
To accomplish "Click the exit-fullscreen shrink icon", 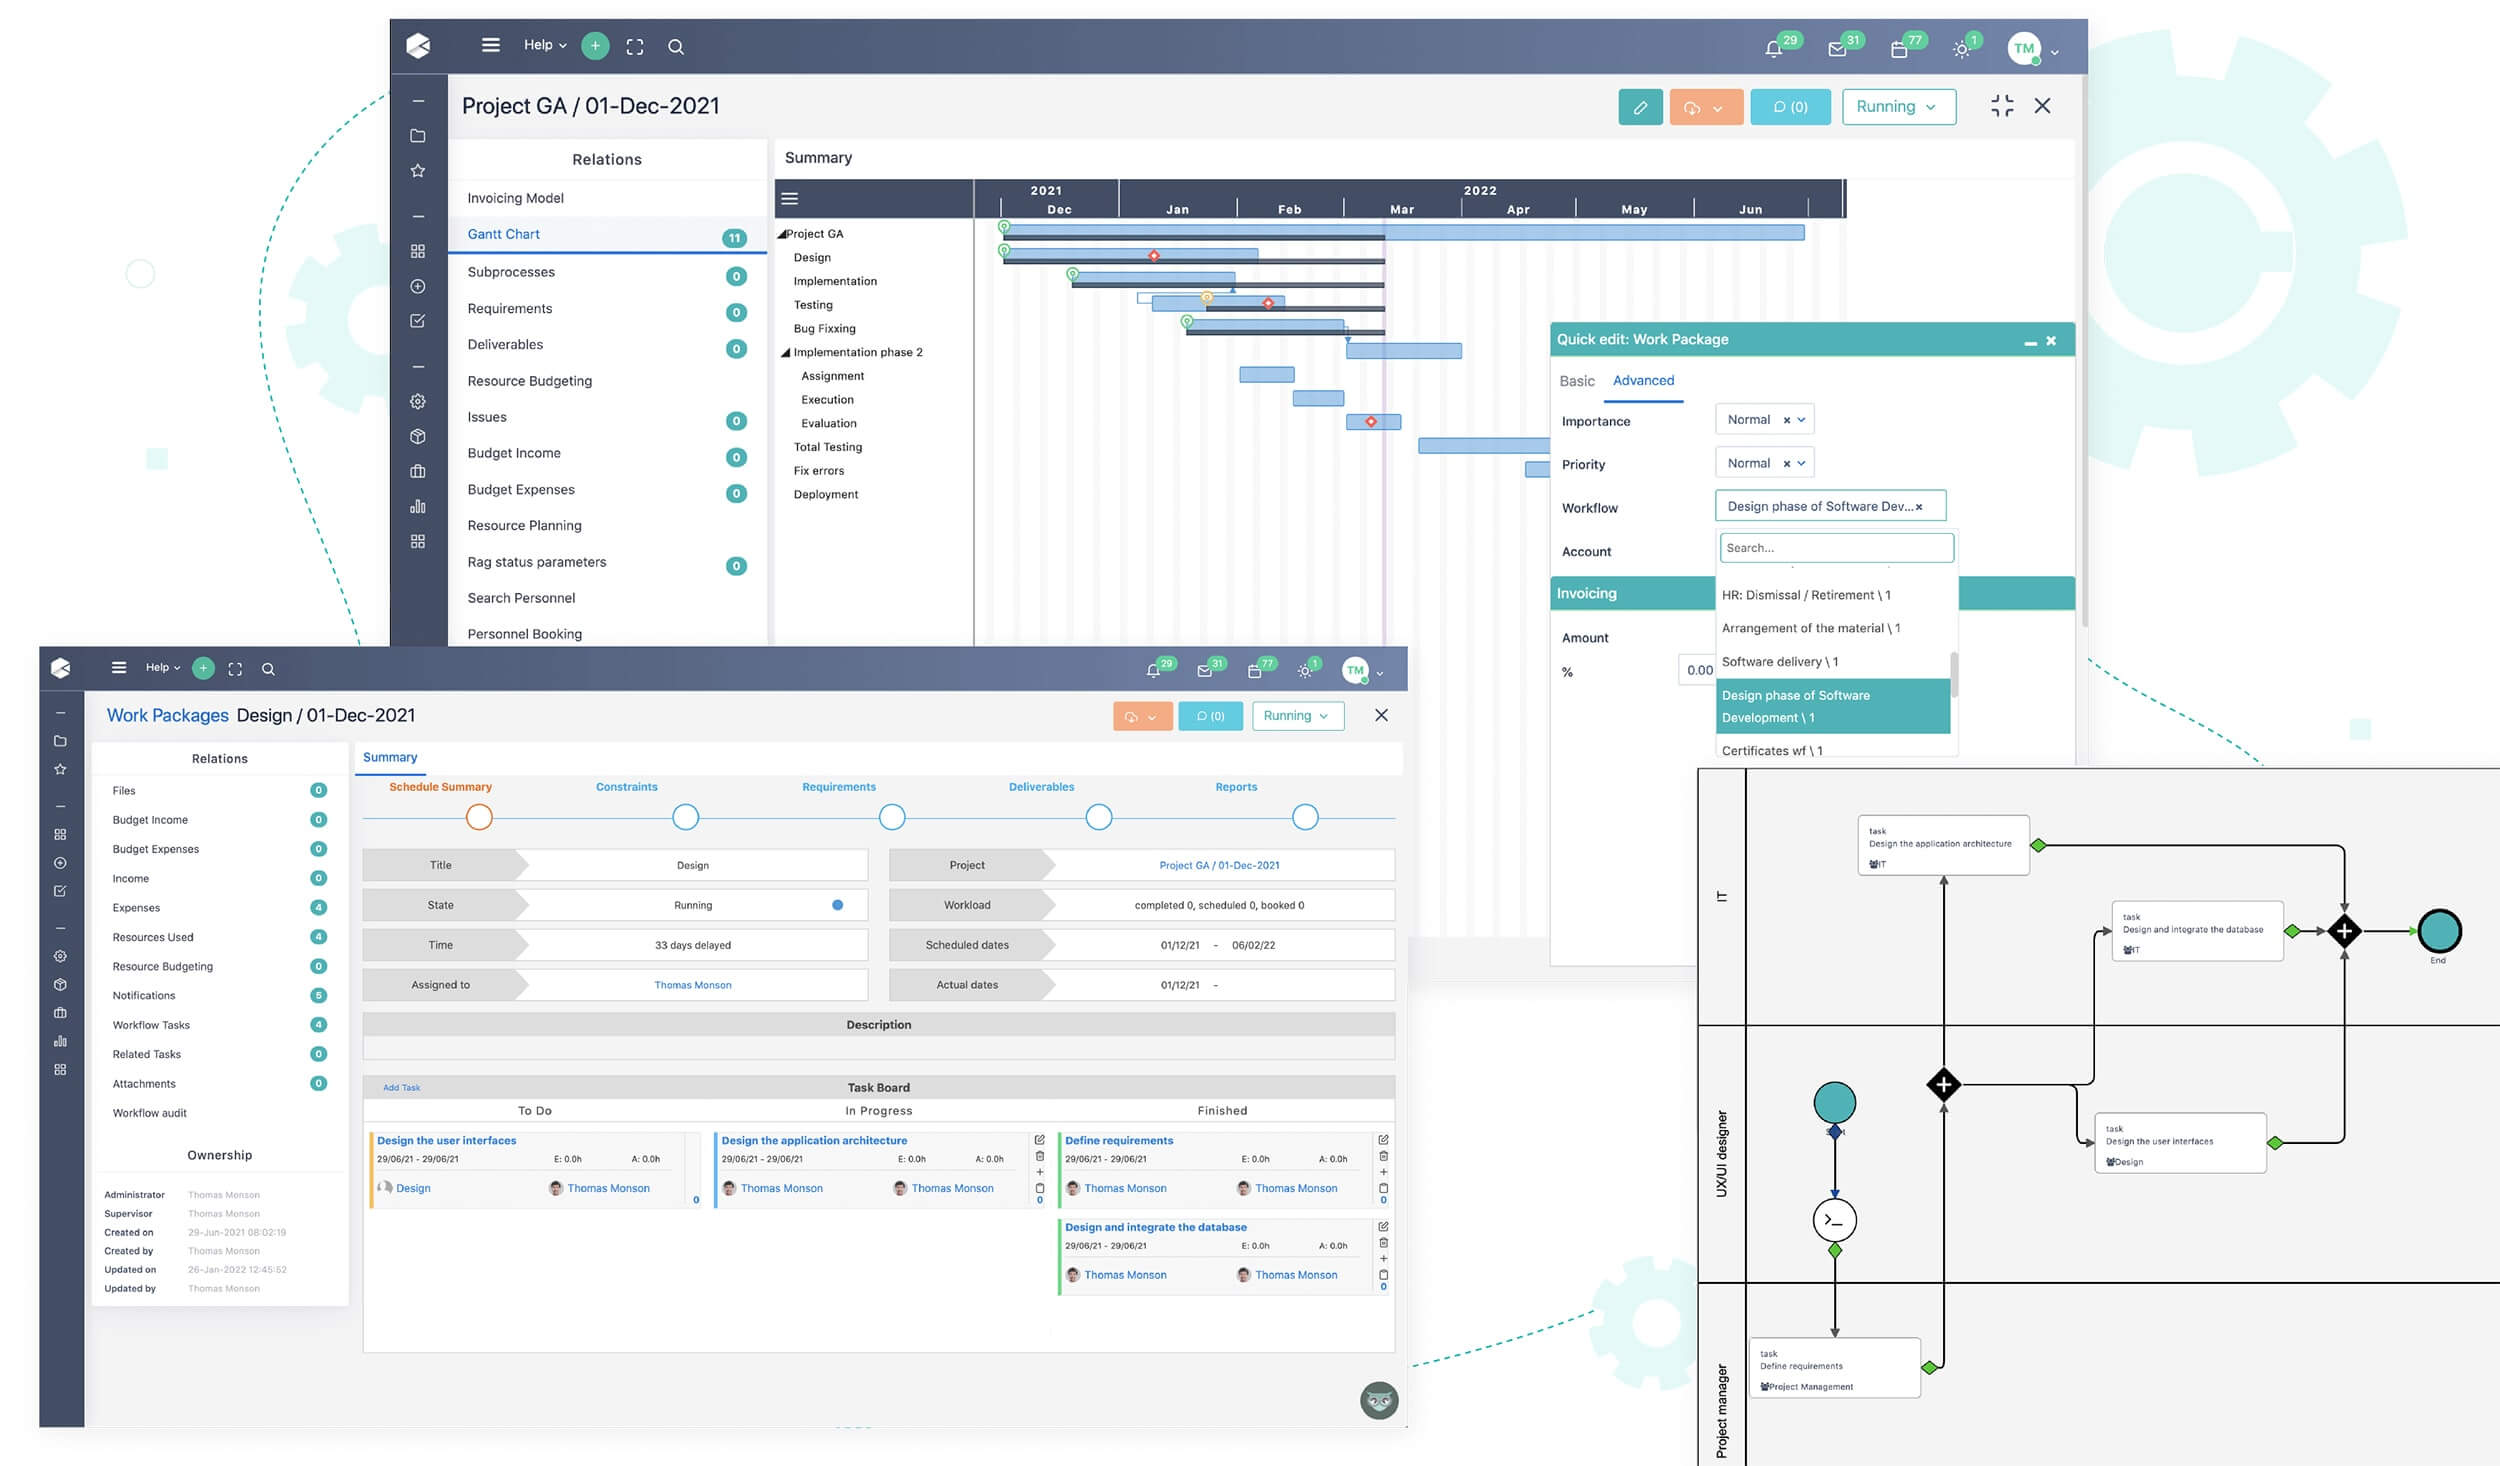I will pyautogui.click(x=2002, y=106).
